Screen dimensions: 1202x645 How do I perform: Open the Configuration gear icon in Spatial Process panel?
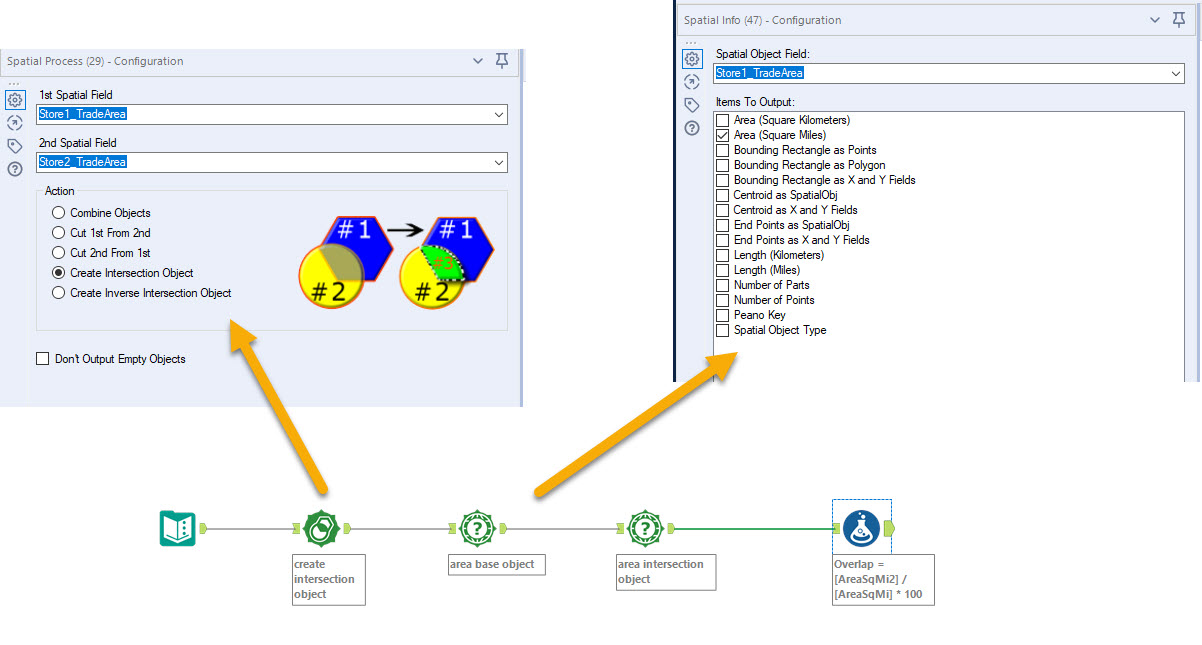tap(14, 101)
